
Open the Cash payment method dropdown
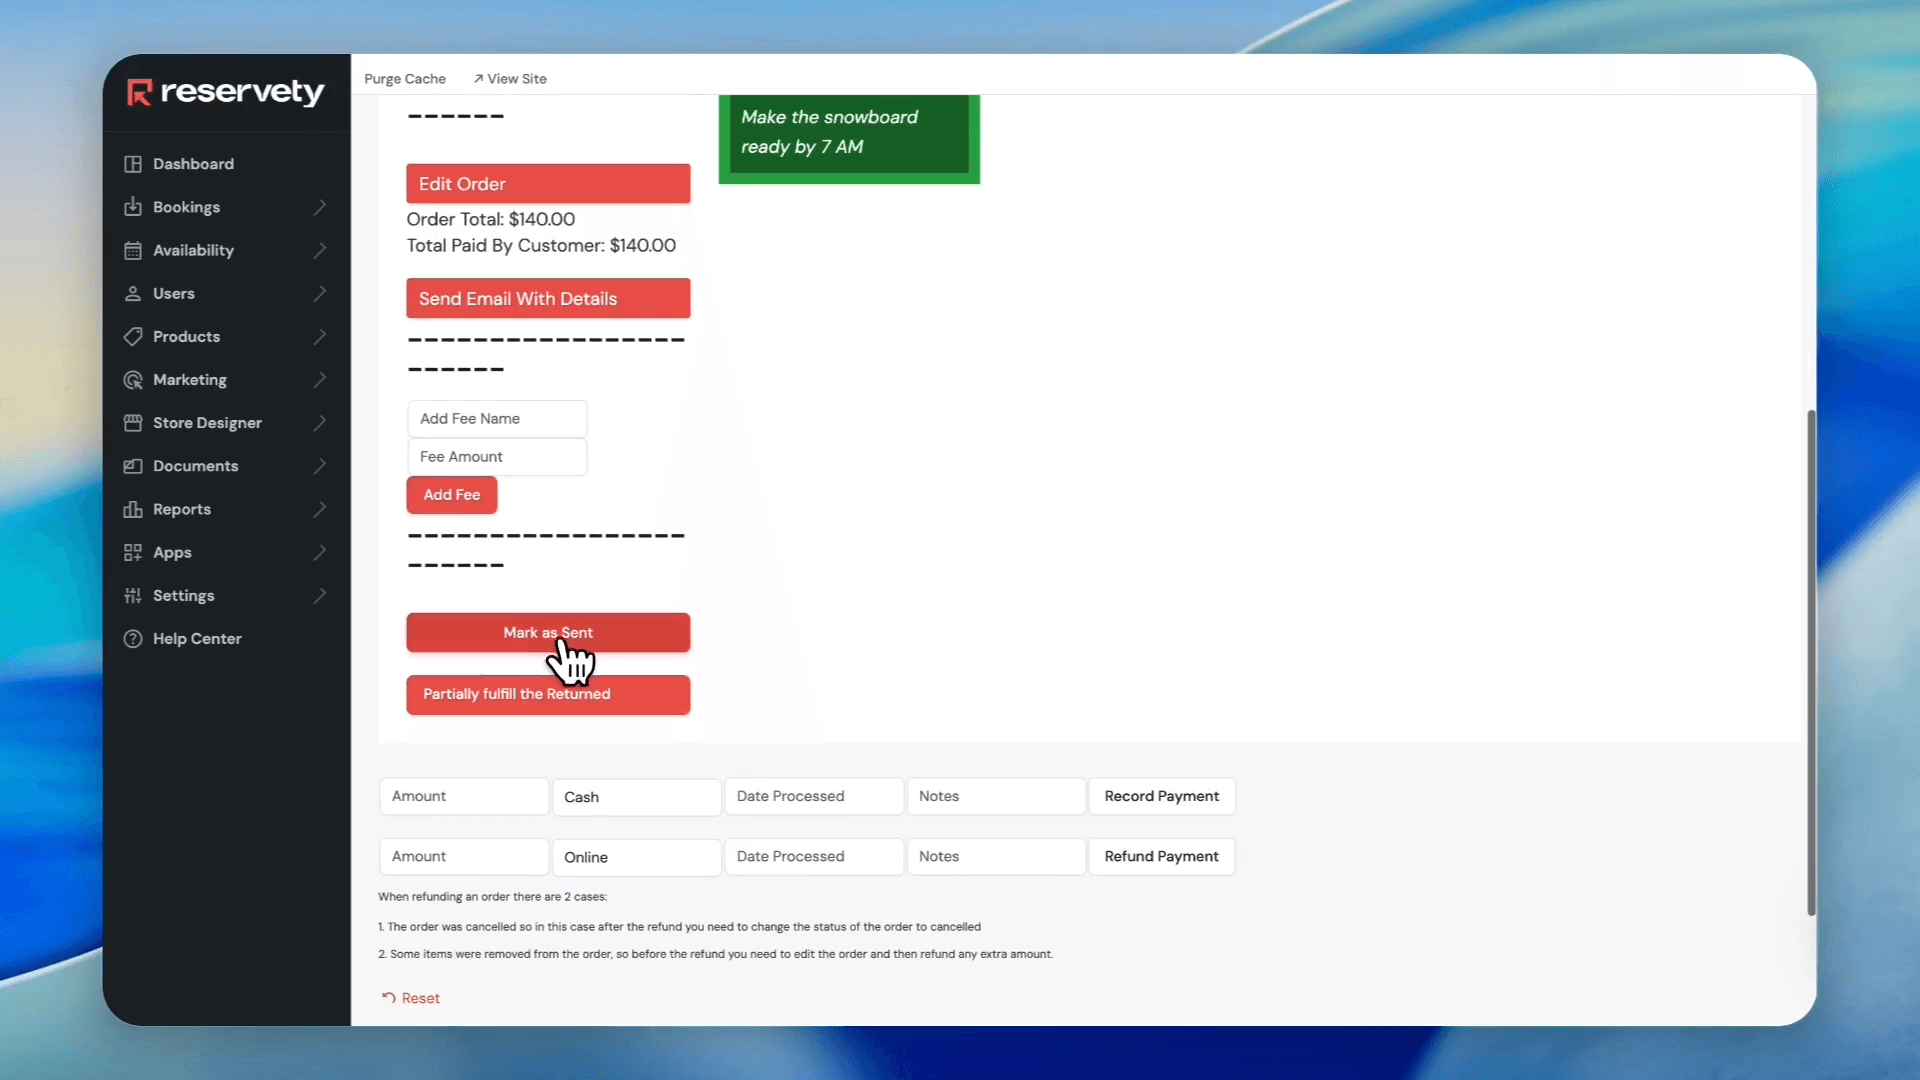(636, 797)
